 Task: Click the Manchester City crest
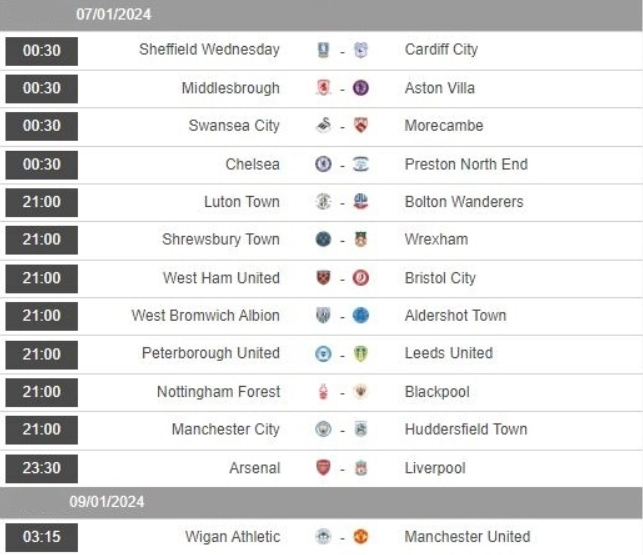pos(323,429)
